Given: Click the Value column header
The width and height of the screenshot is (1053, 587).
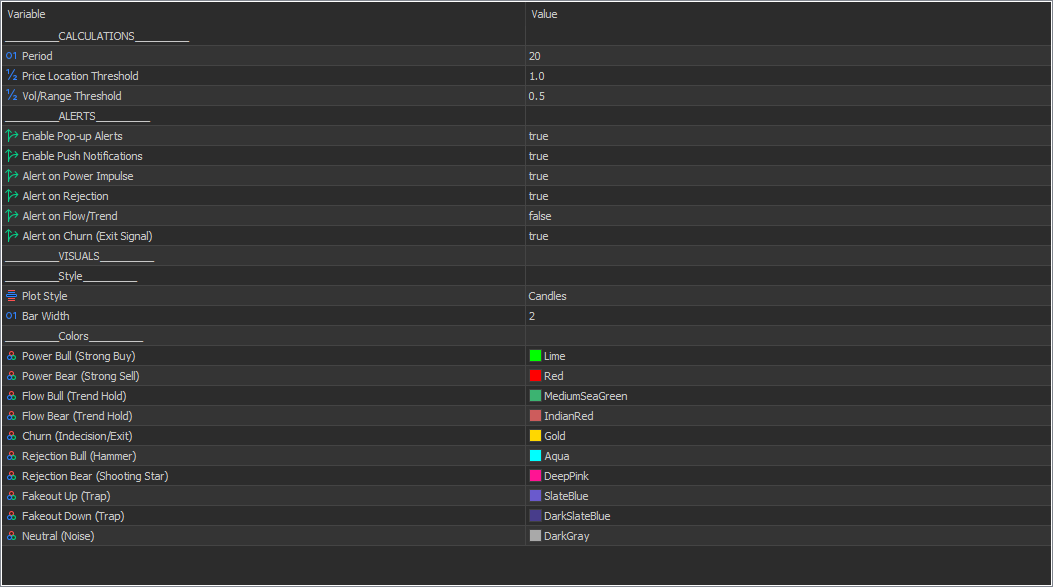Looking at the screenshot, I should (x=544, y=14).
